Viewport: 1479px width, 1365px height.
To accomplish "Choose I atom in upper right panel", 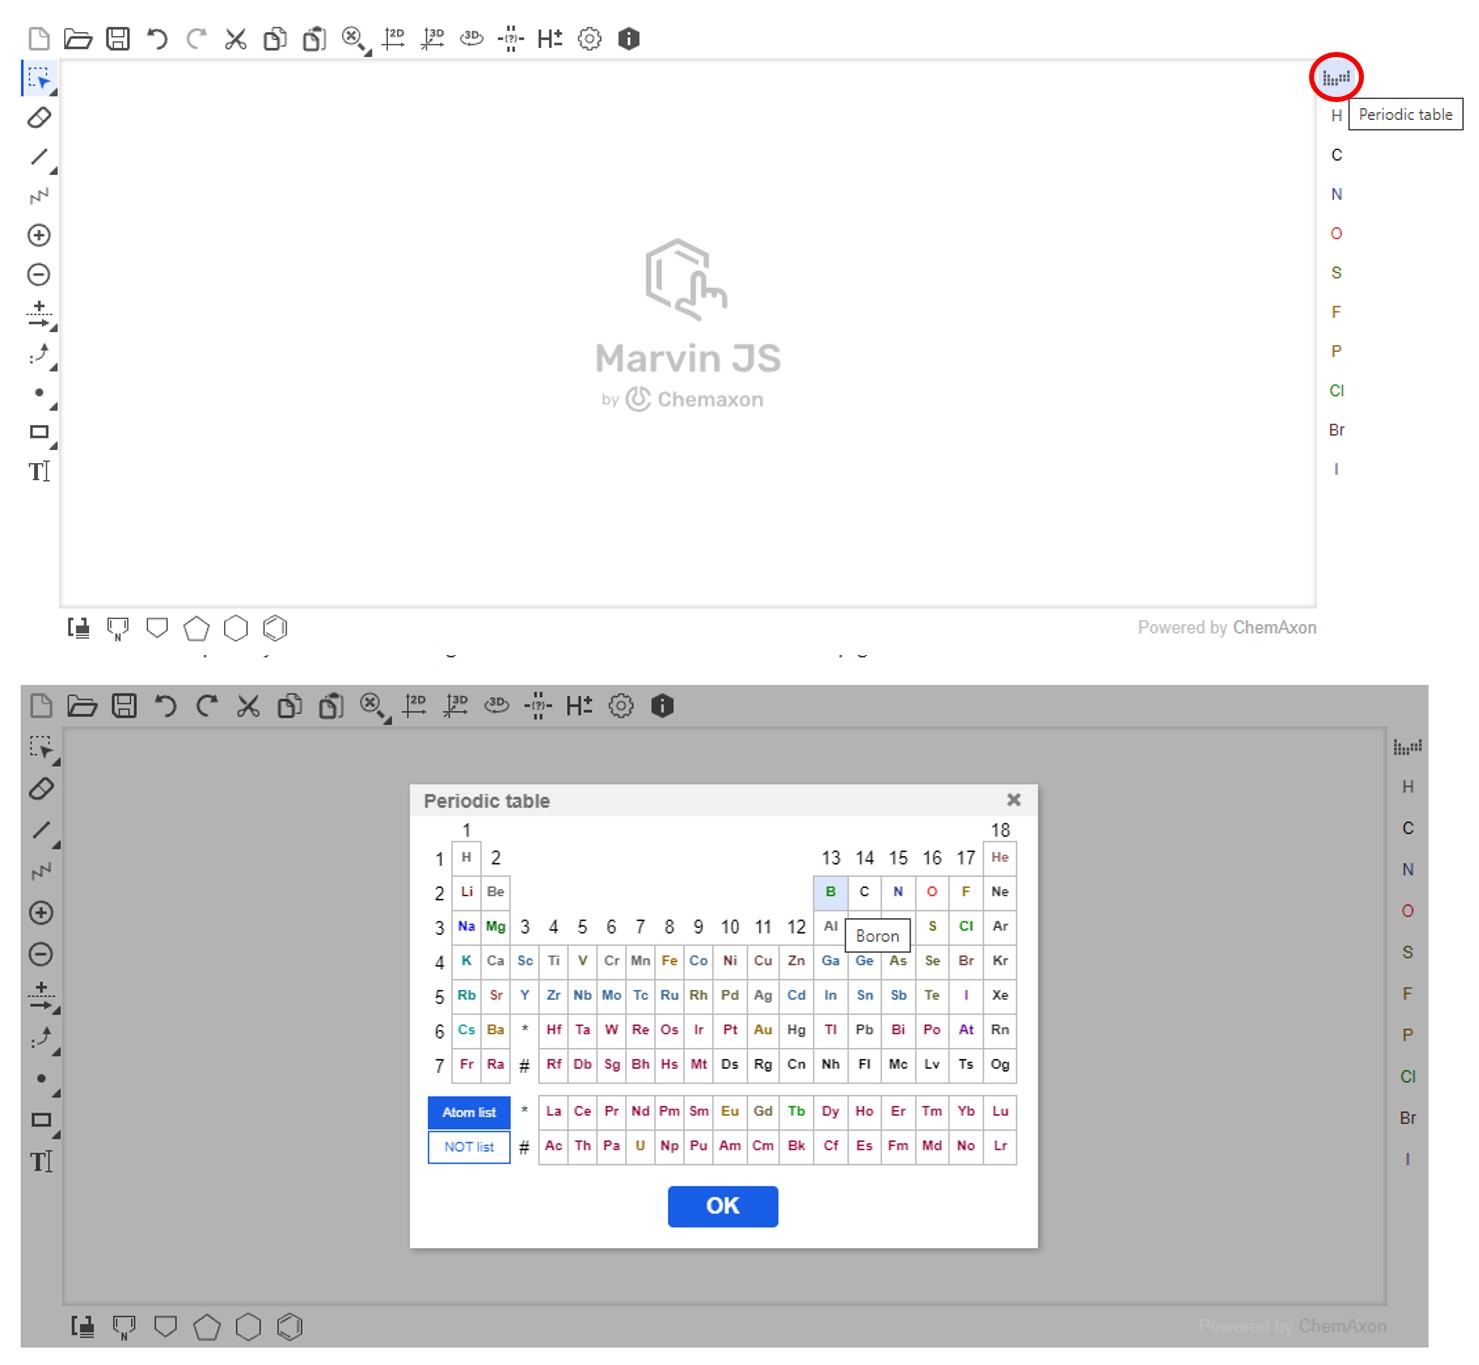I will click(1337, 469).
